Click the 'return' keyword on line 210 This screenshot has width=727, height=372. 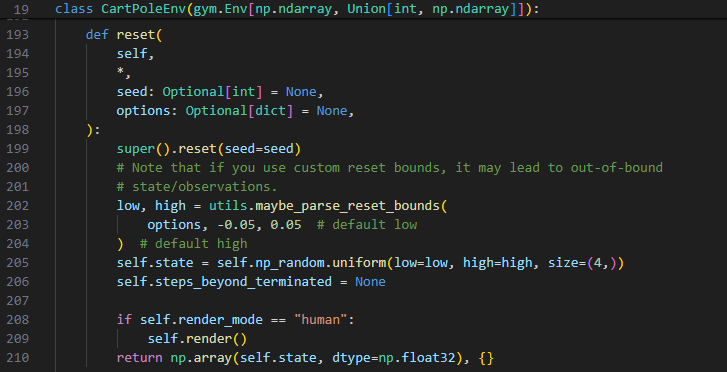click(140, 358)
